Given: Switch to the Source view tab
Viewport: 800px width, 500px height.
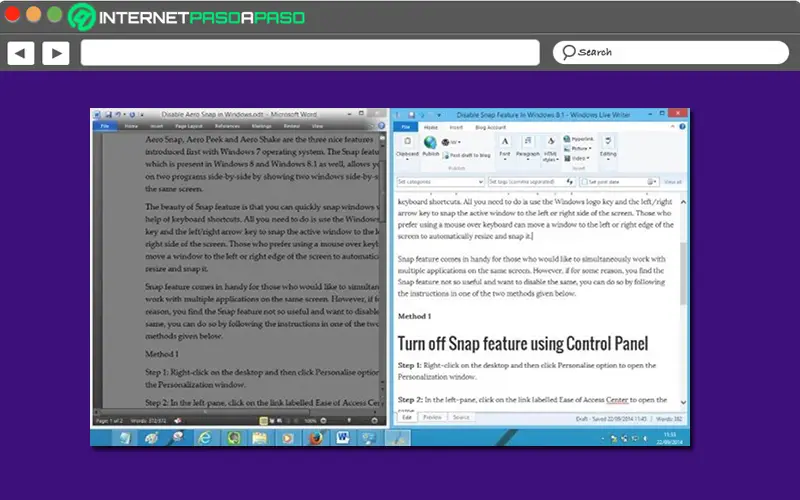Looking at the screenshot, I should coord(461,417).
